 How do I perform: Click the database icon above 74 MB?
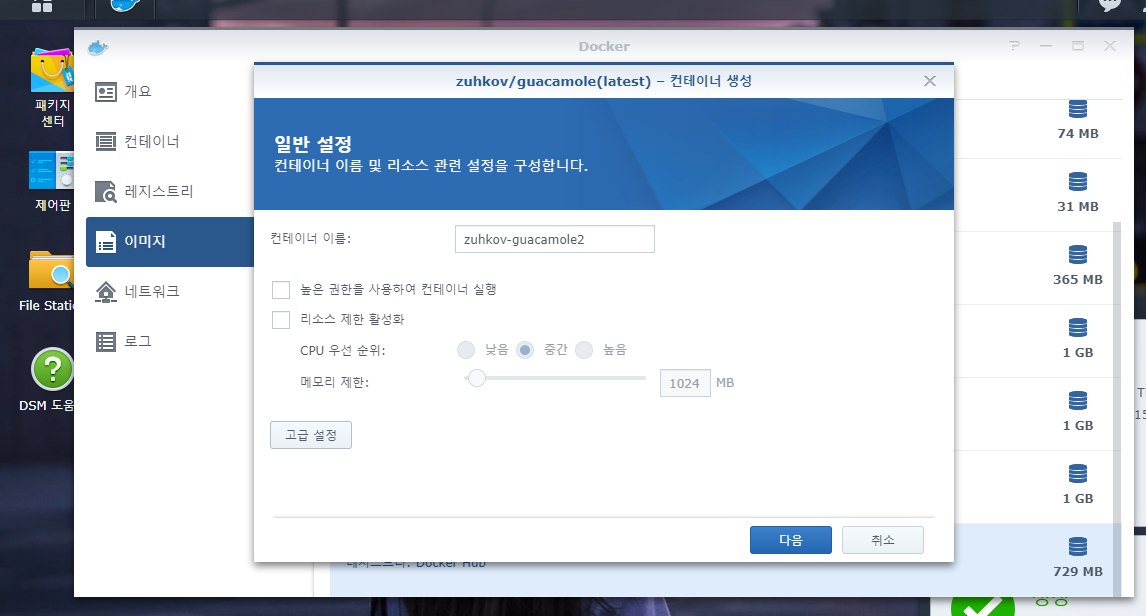click(1078, 109)
